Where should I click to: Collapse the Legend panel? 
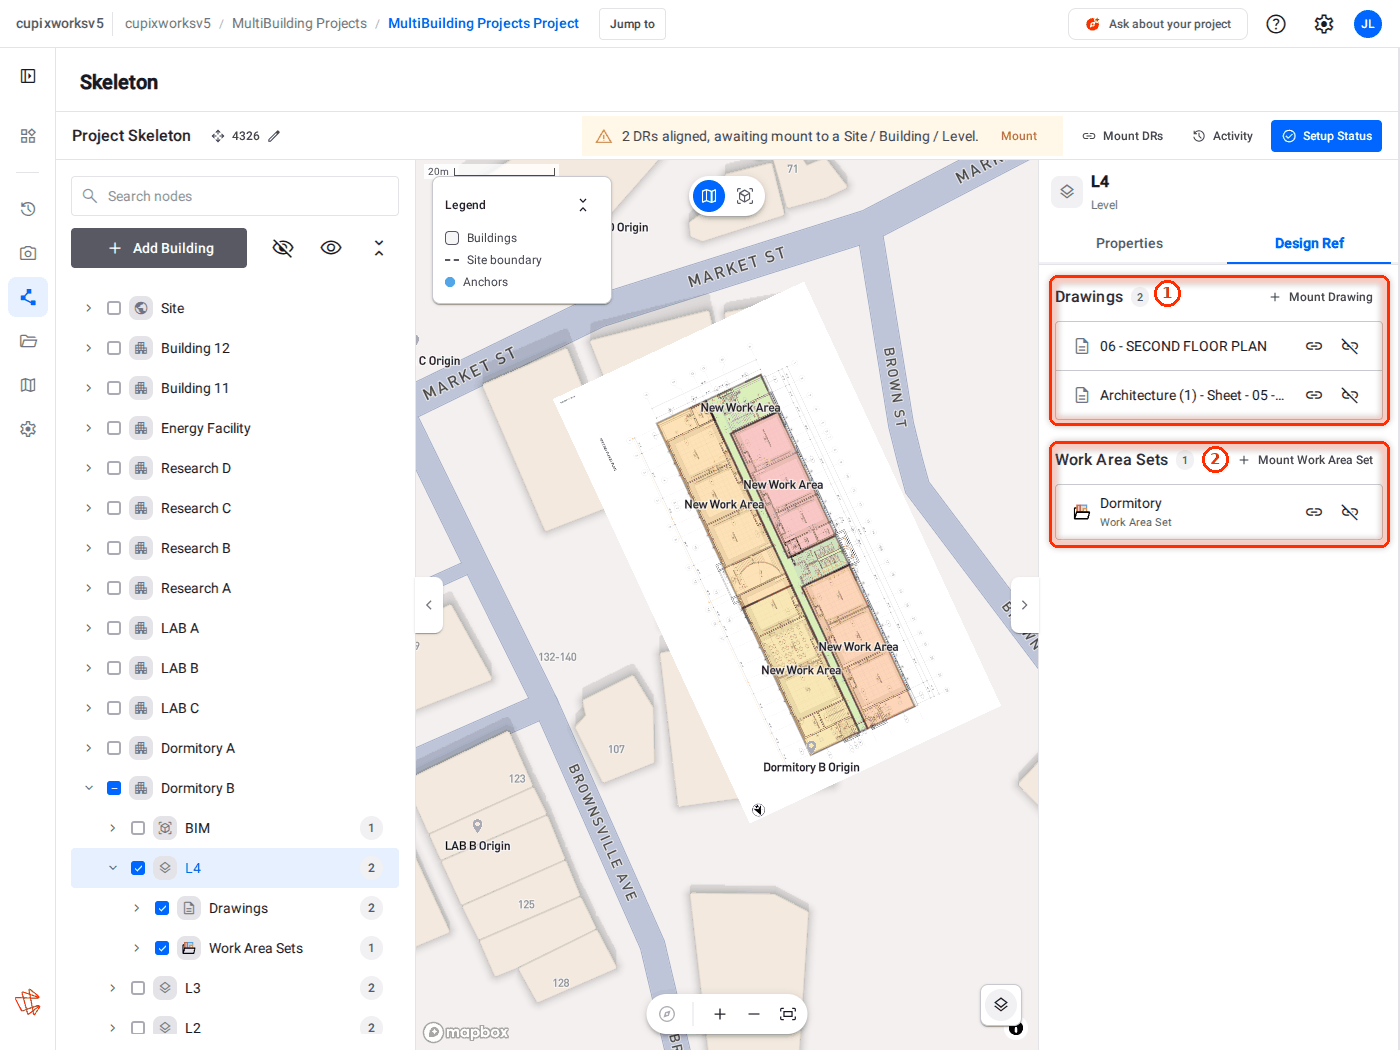[583, 205]
